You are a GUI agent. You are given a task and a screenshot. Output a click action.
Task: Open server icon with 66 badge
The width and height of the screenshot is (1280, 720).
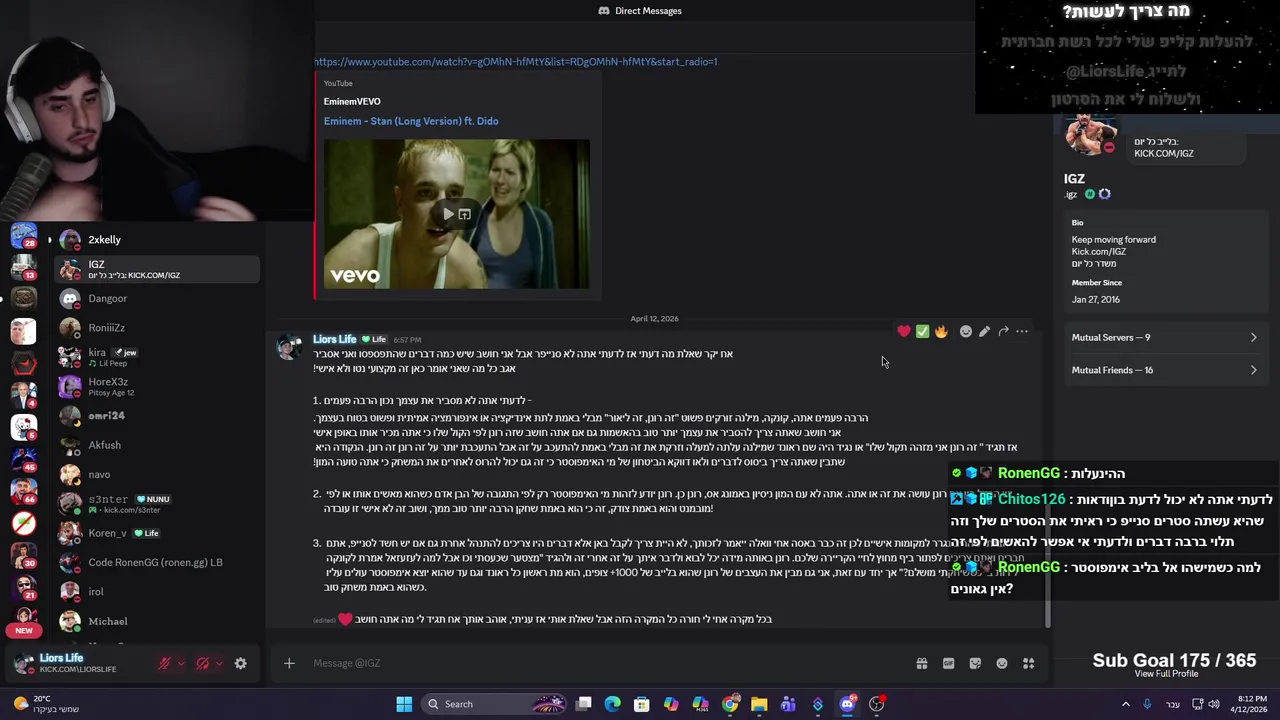pos(24,490)
